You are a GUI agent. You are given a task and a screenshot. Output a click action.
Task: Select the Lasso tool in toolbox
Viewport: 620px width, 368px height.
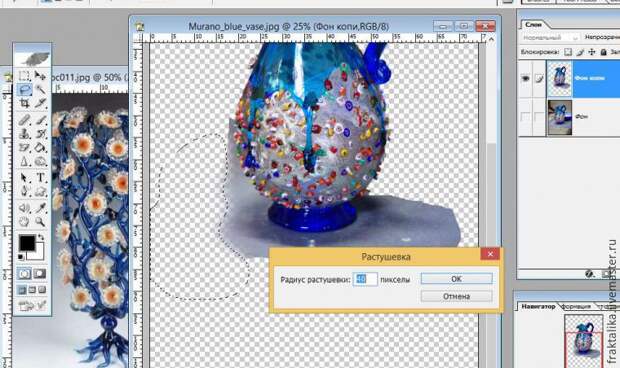(25, 89)
